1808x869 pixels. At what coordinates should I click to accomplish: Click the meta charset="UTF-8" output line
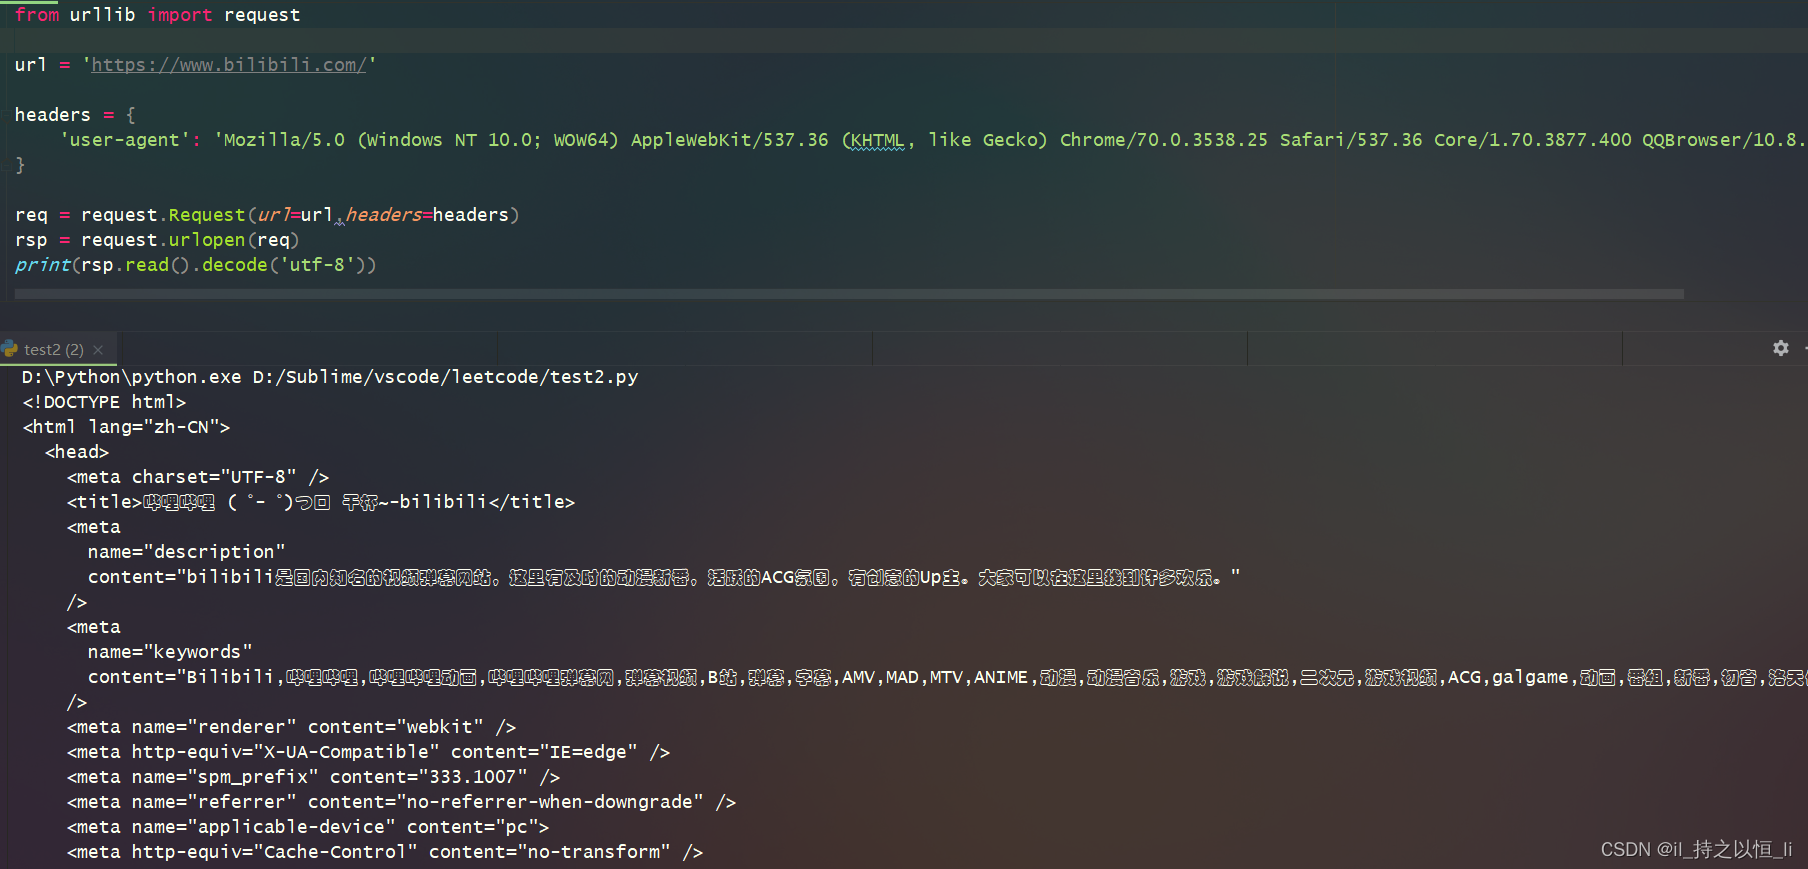point(198,477)
